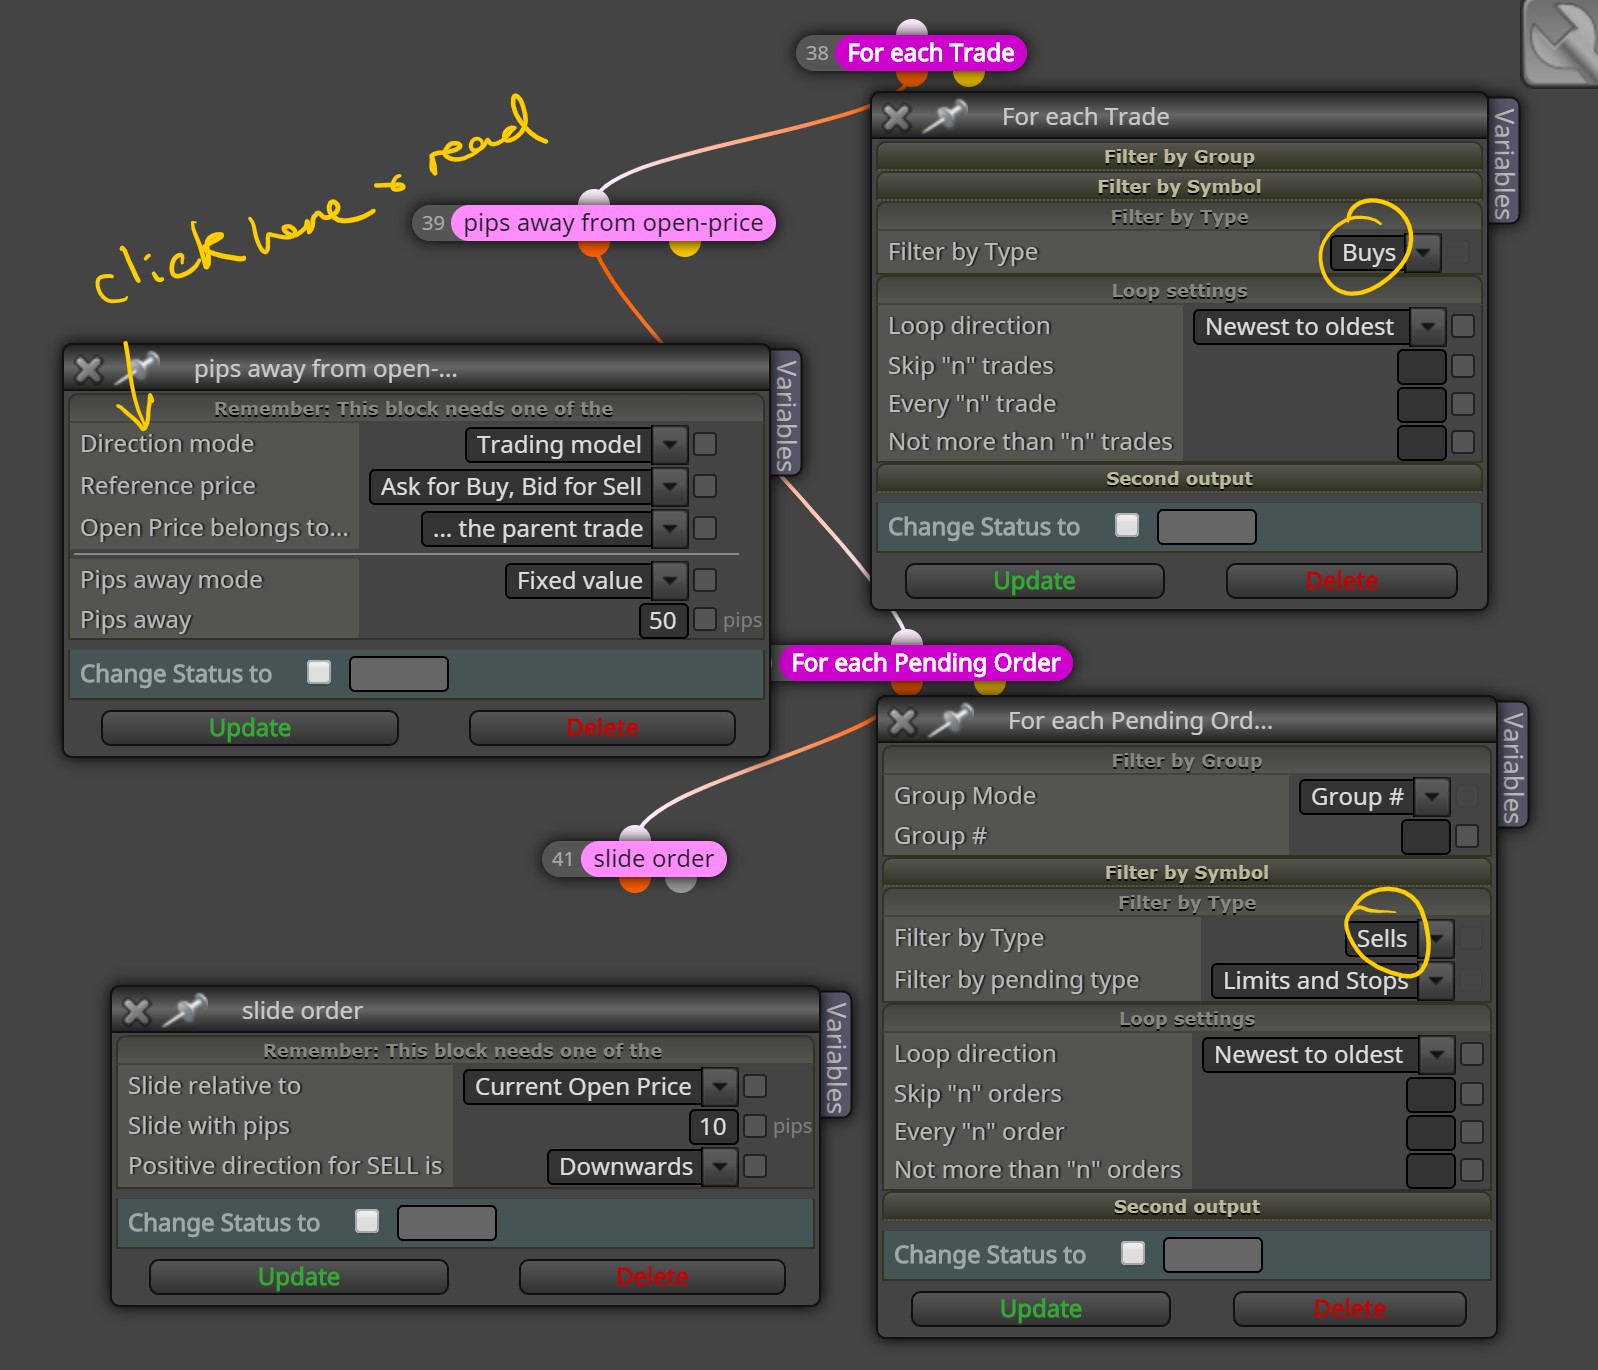Pin the For each Pending Order panel
This screenshot has height=1370, width=1598.
coord(950,721)
